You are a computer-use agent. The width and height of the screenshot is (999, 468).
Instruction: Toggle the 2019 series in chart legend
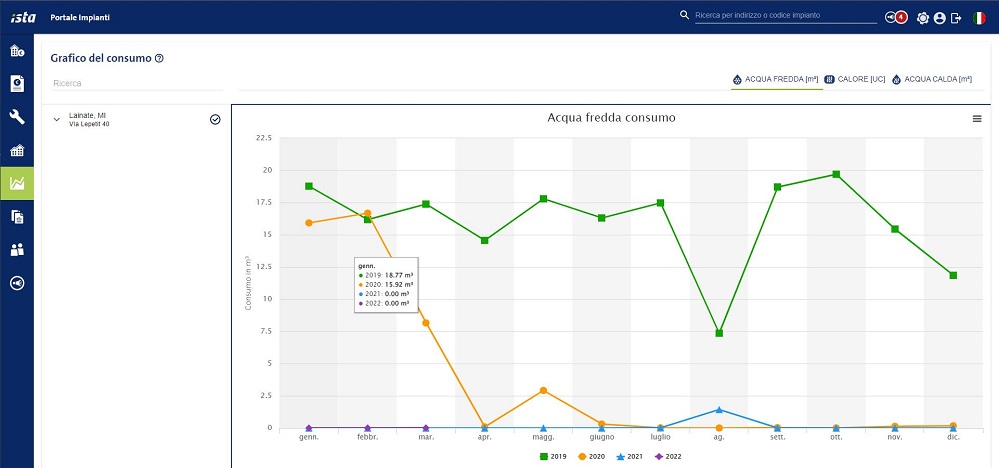(x=551, y=456)
